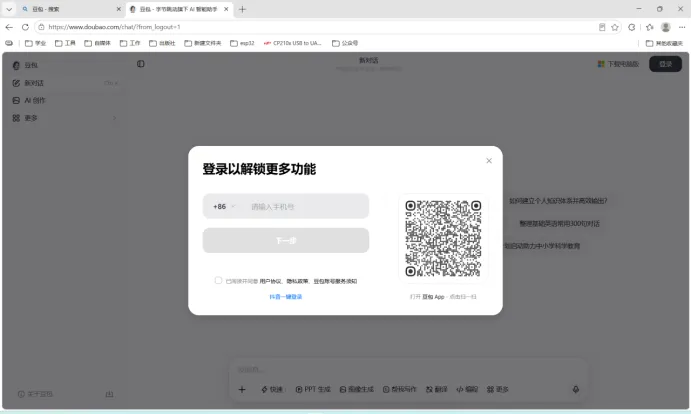Screen dimensions: 692x414
Task: Click the 豆包 logo in the sidebar
Action: [25, 65]
